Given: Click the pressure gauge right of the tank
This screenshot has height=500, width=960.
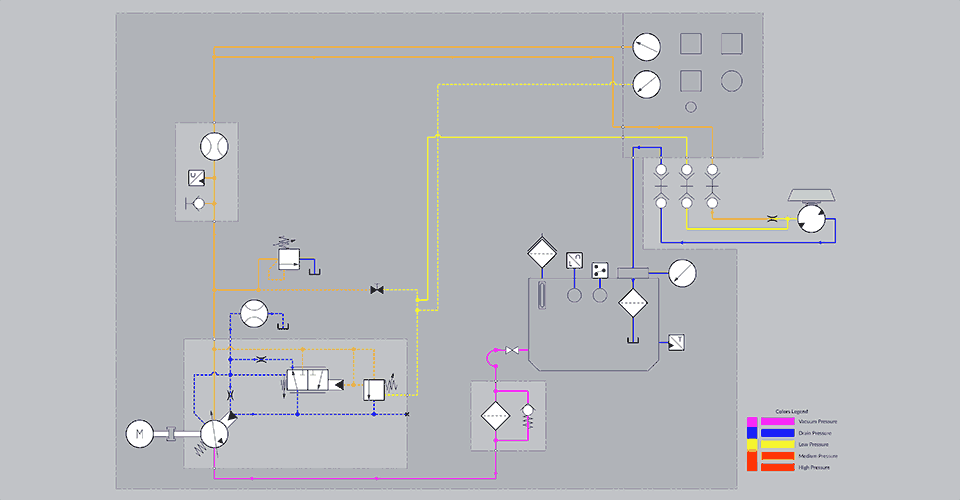Looking at the screenshot, I should point(682,272).
